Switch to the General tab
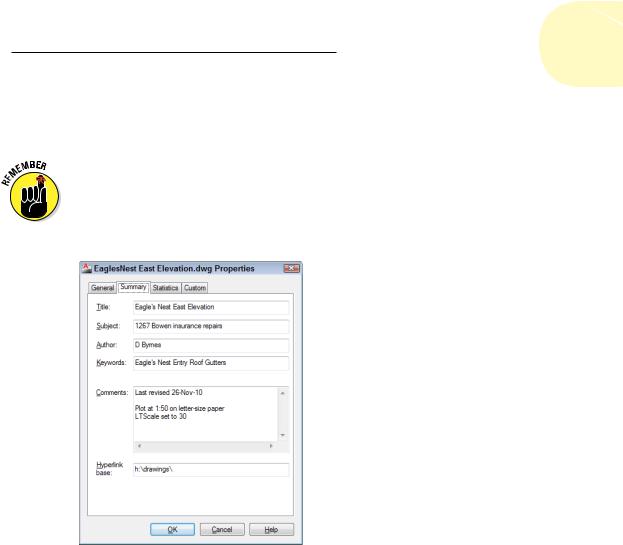Viewport: 623px width, 545px height. click(103, 288)
